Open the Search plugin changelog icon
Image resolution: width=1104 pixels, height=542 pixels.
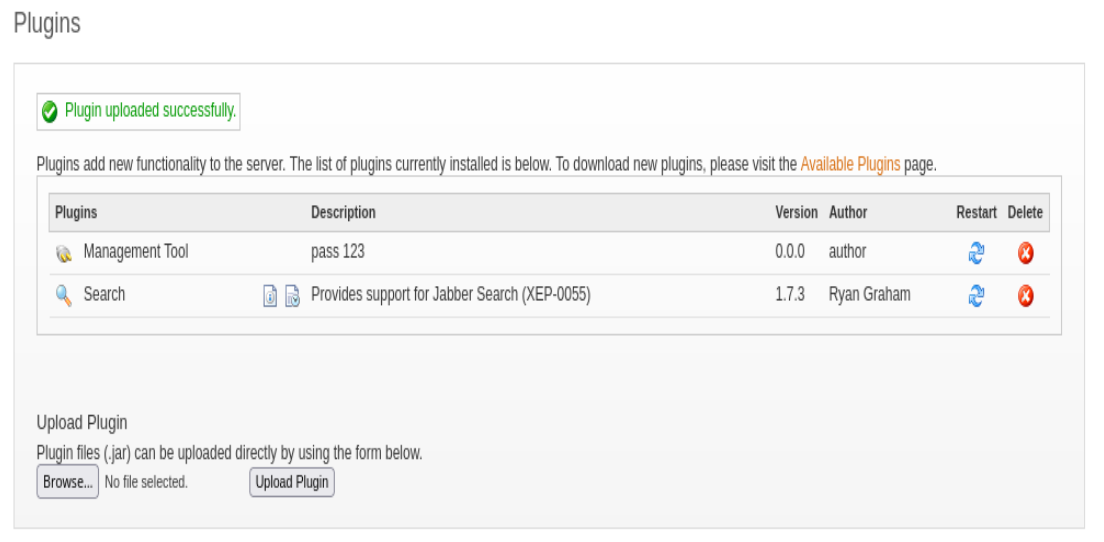(292, 296)
